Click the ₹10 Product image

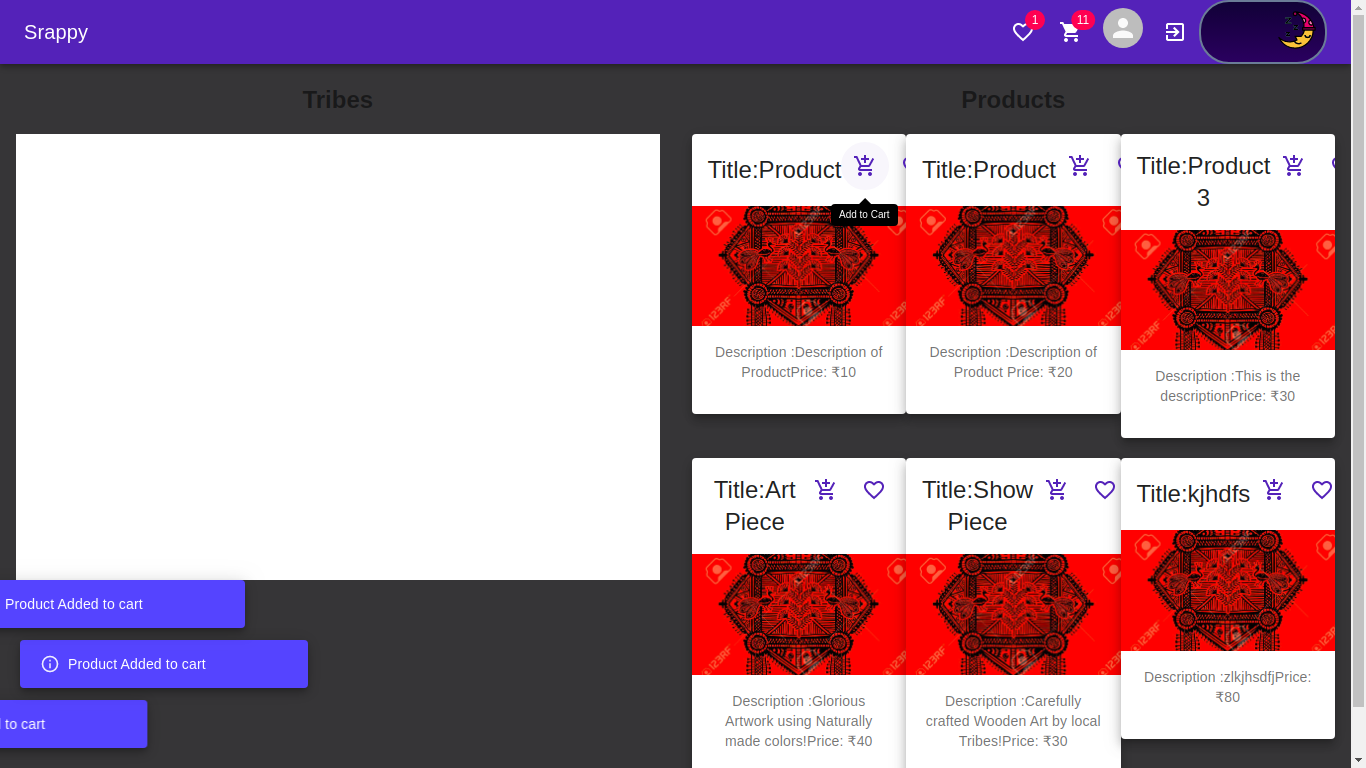click(799, 266)
